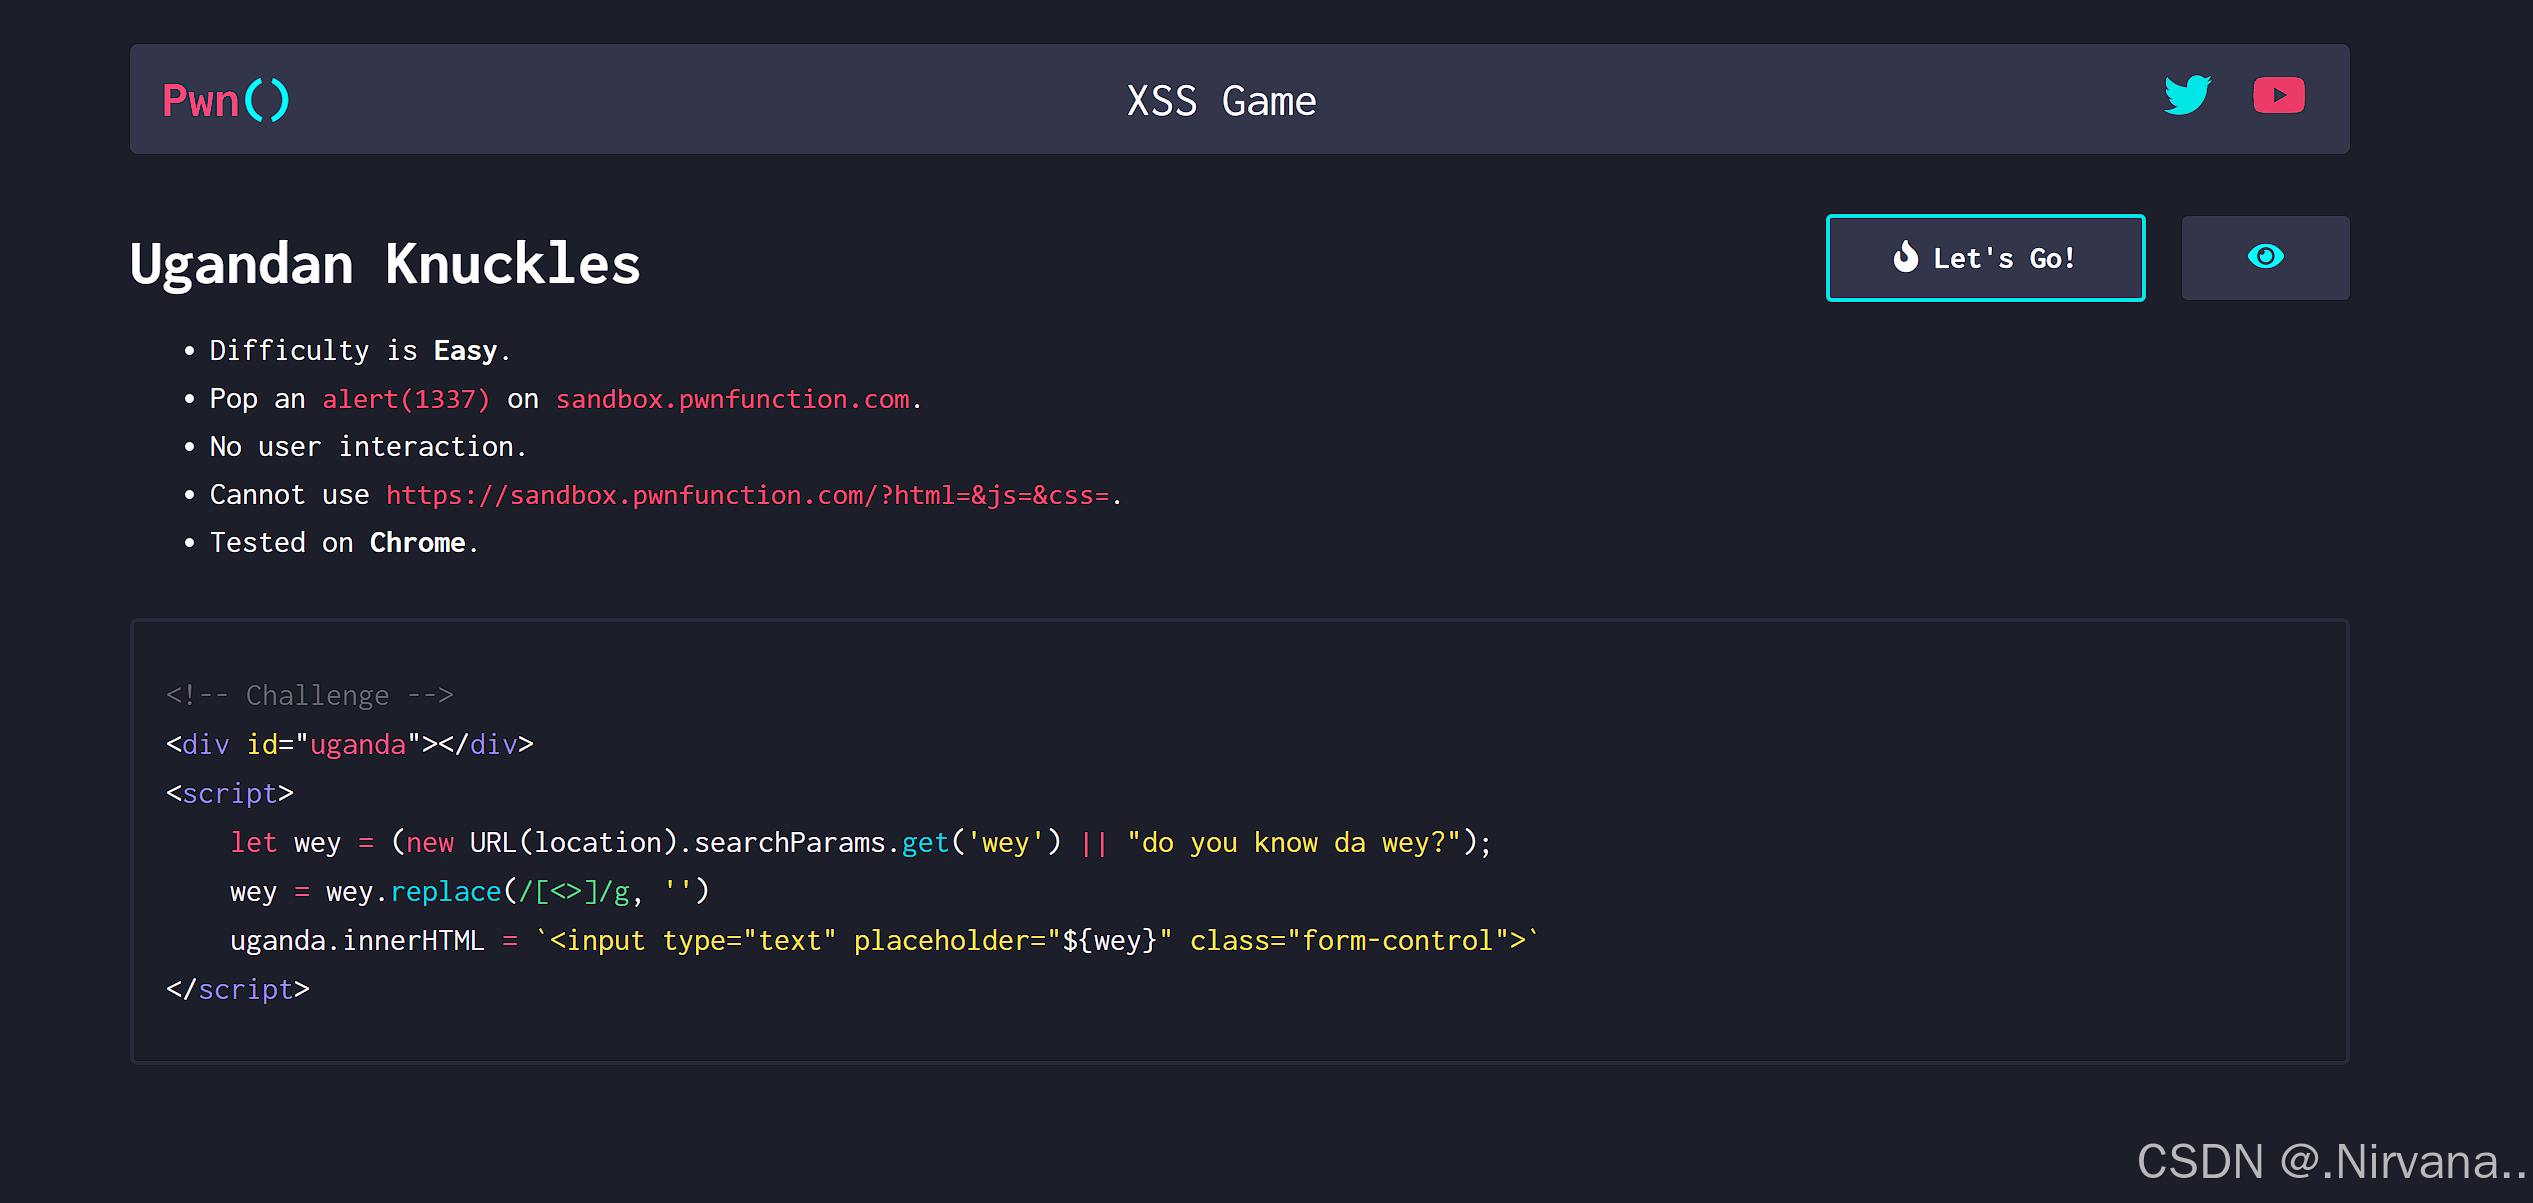Click the "No user interaction" line
This screenshot has height=1203, width=2533.
(368, 447)
